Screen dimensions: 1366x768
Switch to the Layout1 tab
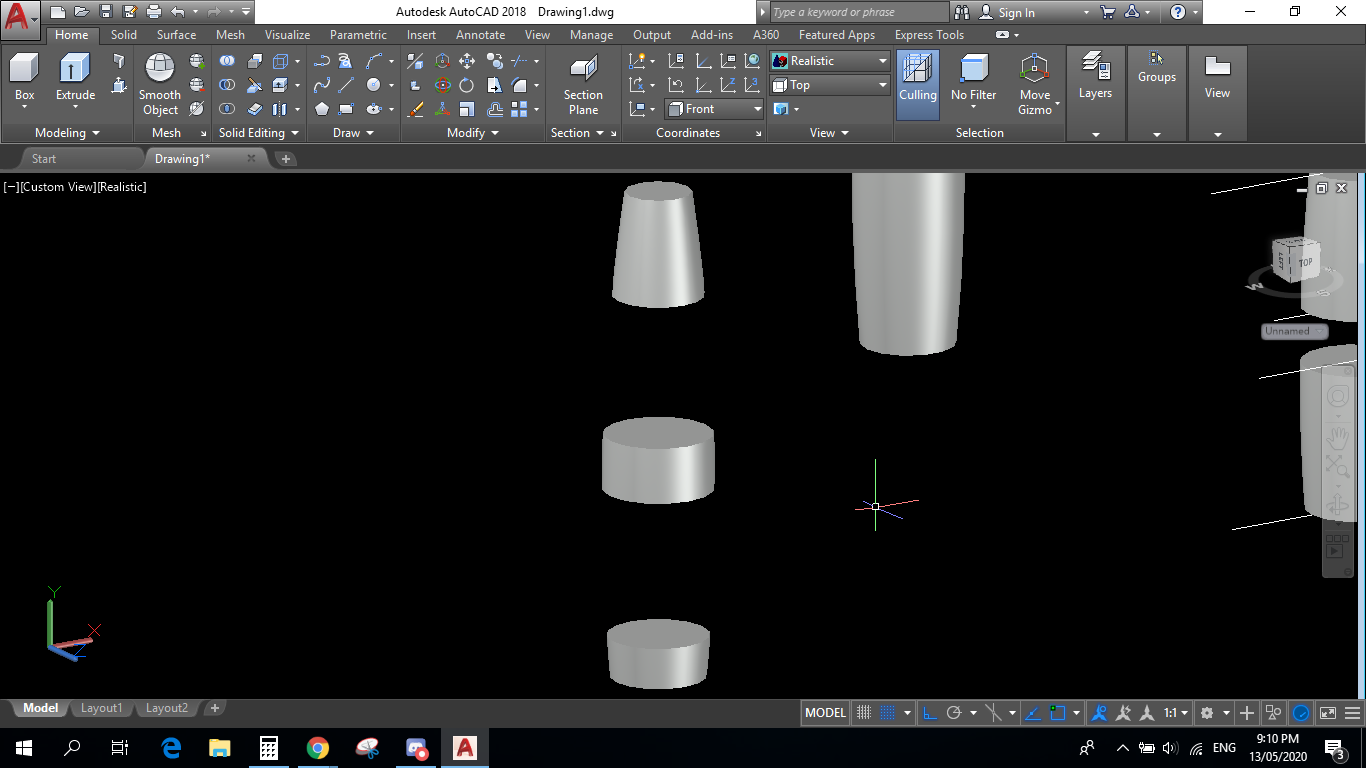(101, 708)
